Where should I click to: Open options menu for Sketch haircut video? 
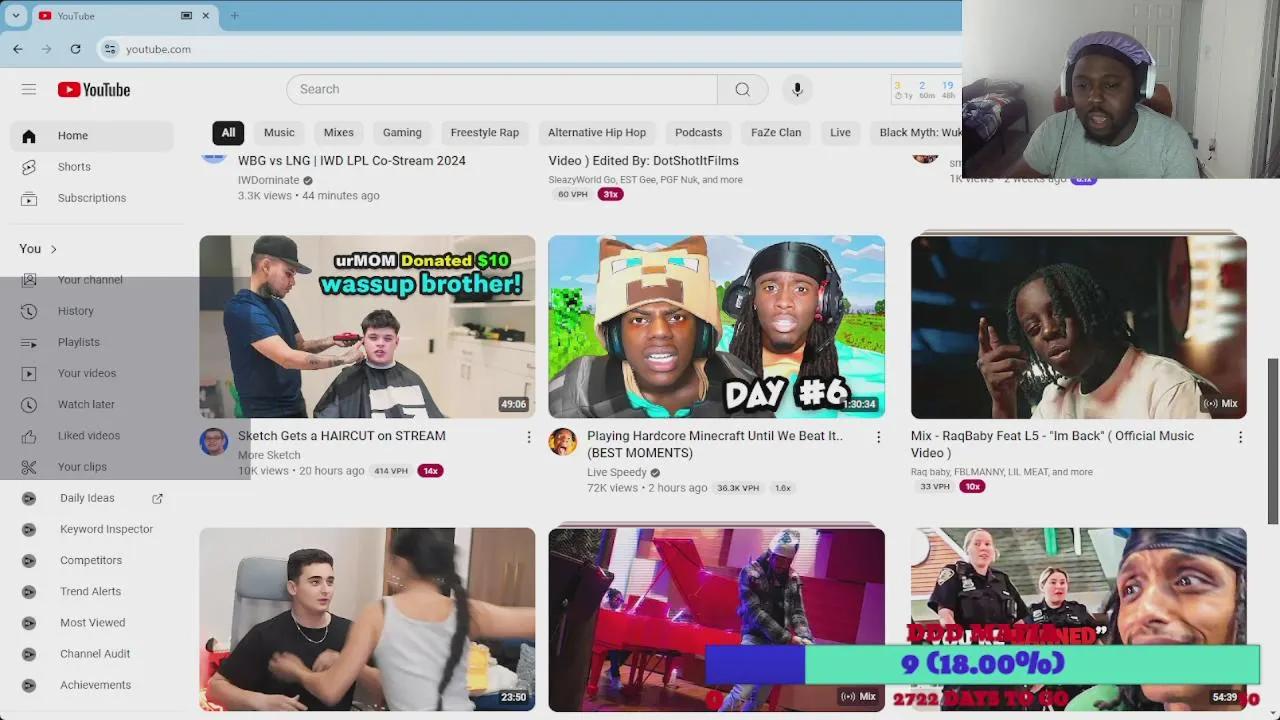pos(529,437)
